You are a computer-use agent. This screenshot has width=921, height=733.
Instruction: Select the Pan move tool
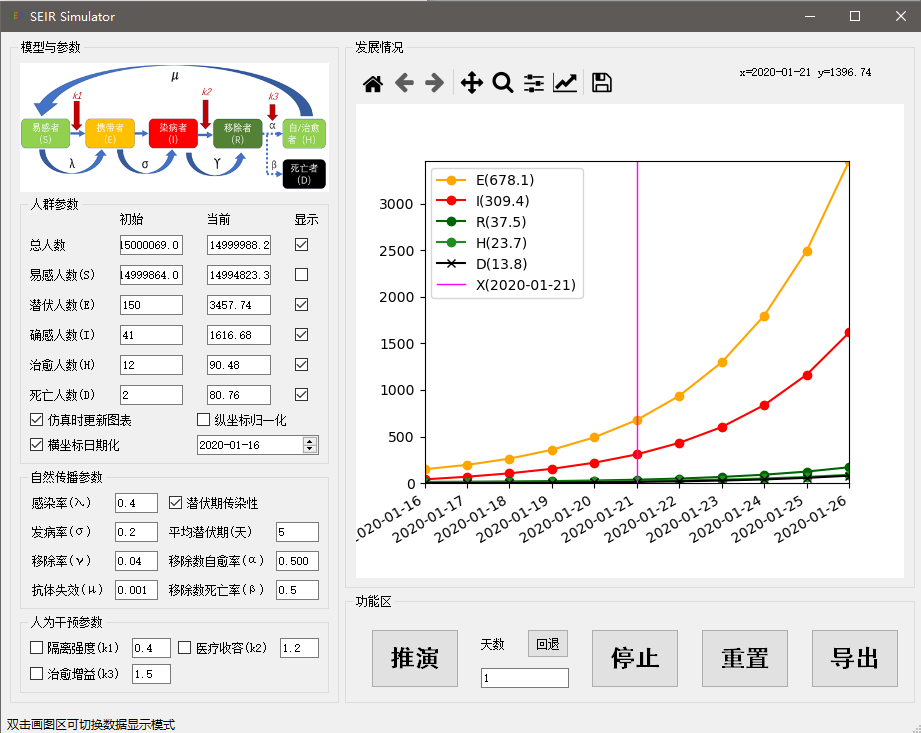(471, 83)
